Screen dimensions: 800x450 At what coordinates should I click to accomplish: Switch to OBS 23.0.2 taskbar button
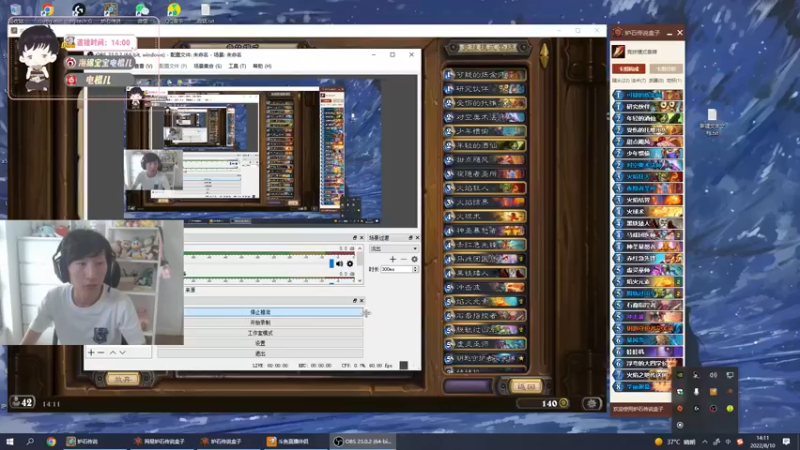363,441
